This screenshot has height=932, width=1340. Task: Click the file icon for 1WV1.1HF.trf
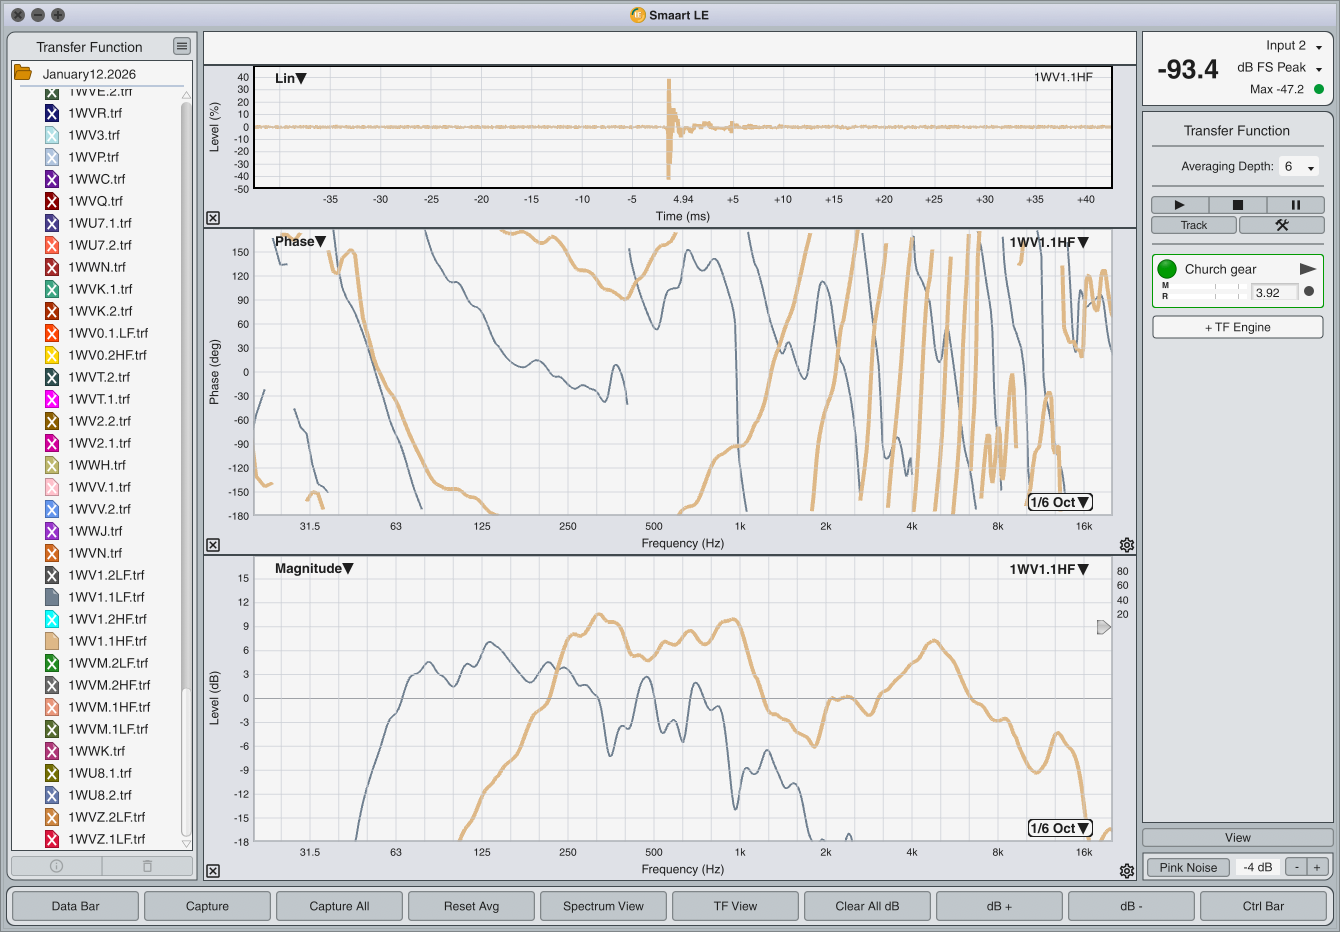(52, 641)
